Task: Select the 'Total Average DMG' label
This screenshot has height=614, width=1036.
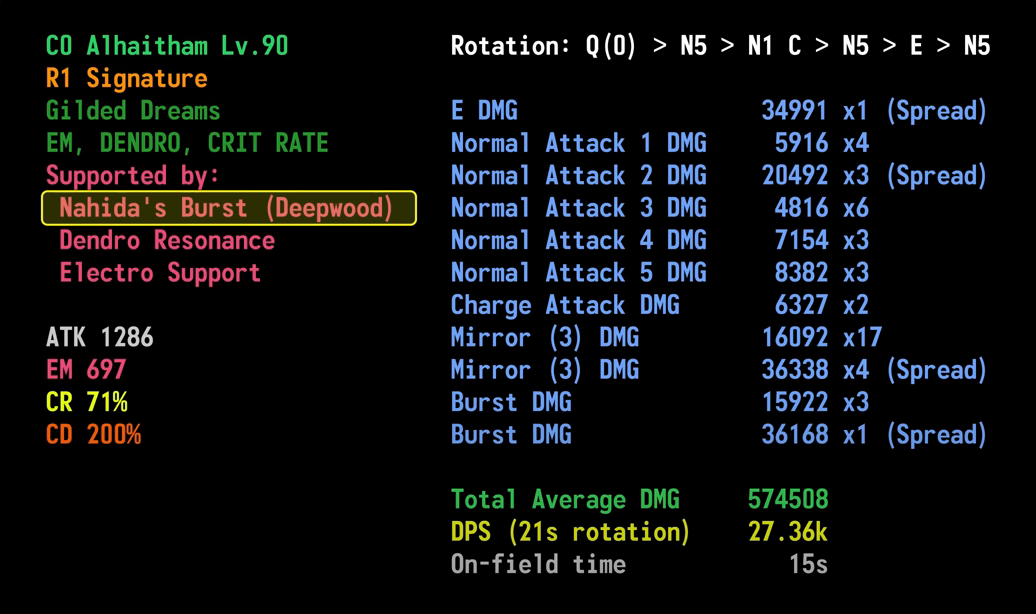Action: click(x=565, y=500)
